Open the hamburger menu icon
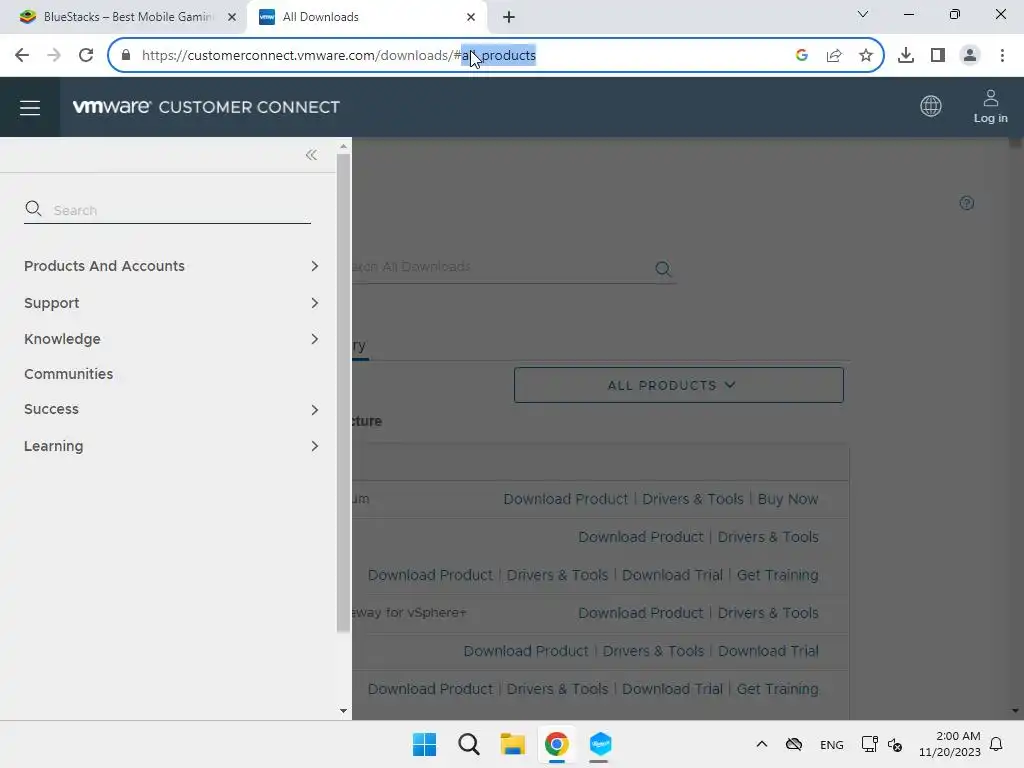This screenshot has height=768, width=1024. pos(29,107)
